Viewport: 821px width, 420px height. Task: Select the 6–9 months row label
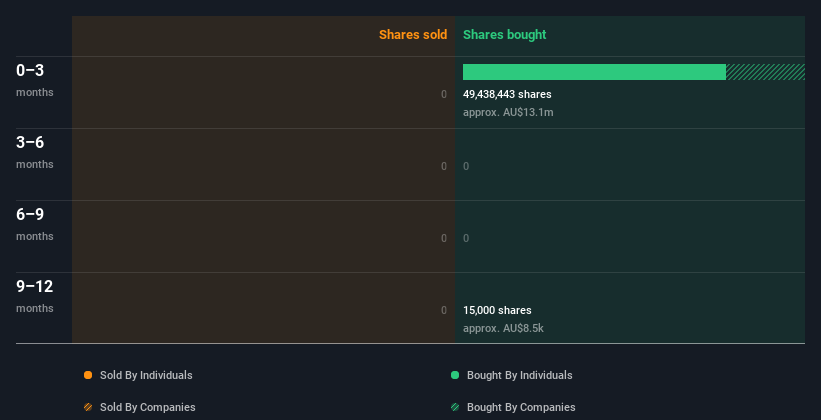point(35,224)
